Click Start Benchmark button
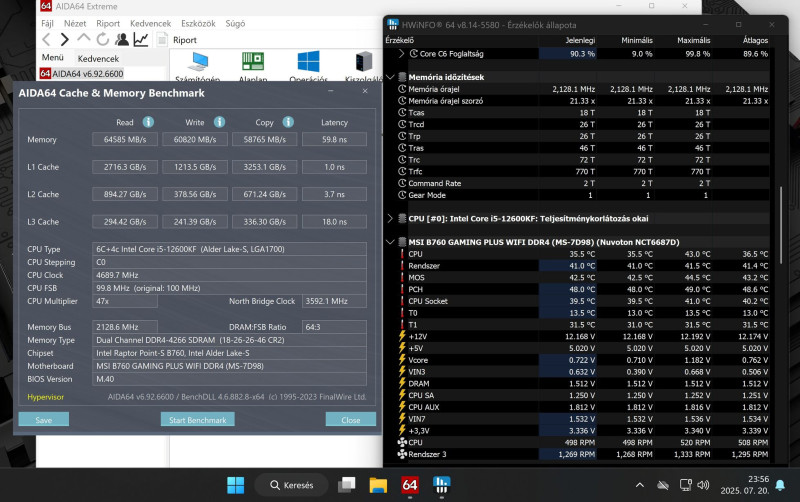Screen dimensions: 800x502 point(197,419)
